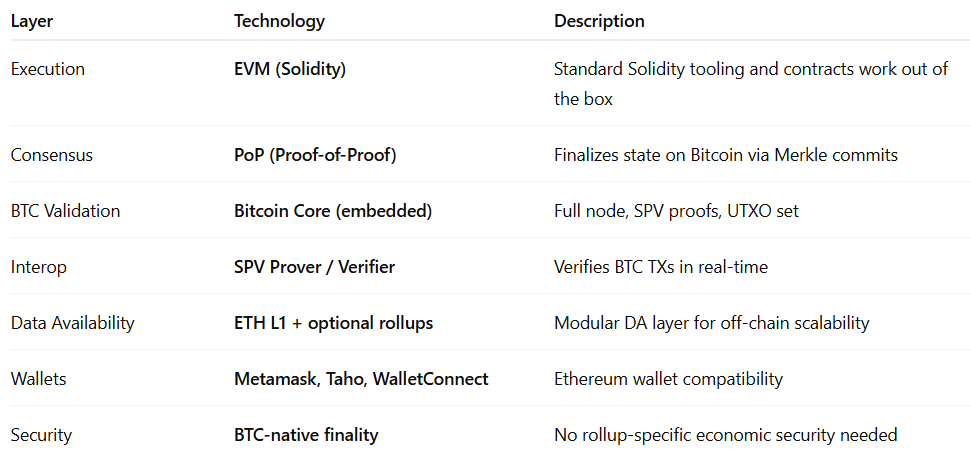This screenshot has height=472, width=970.
Task: Click the Metamask, Taho, WalletConnect entry
Action: pyautogui.click(x=361, y=379)
